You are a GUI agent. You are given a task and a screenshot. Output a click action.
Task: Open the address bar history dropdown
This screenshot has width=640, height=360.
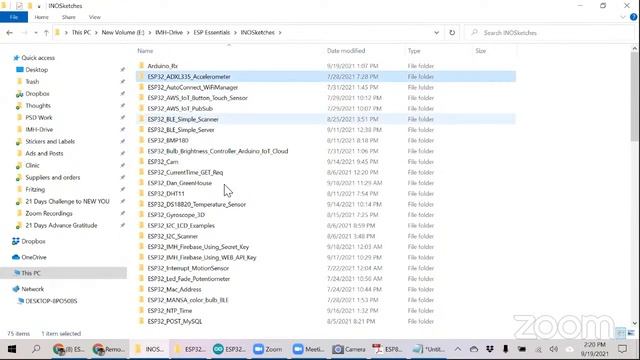tap(436, 33)
